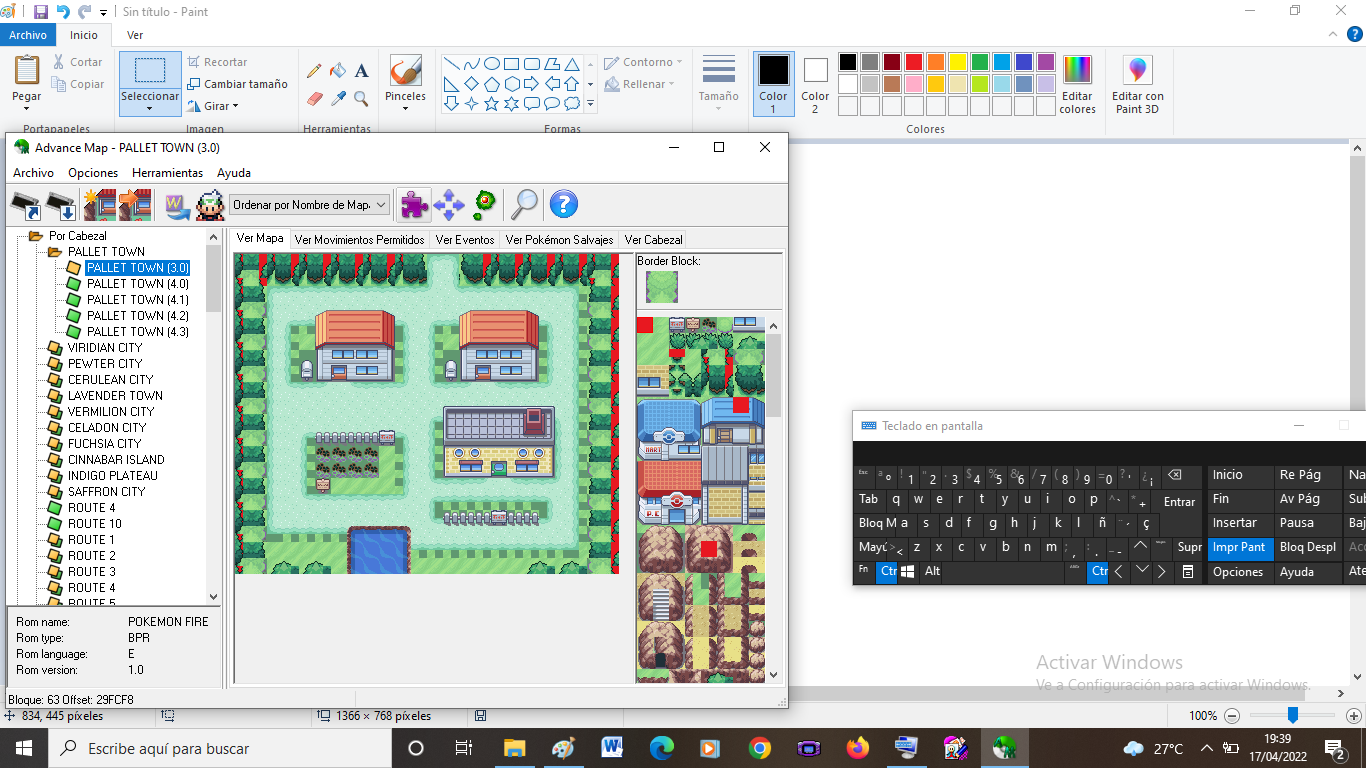Screen dimensions: 1366x768
Task: Select the Paint fill bucket tool
Action: pyautogui.click(x=338, y=71)
